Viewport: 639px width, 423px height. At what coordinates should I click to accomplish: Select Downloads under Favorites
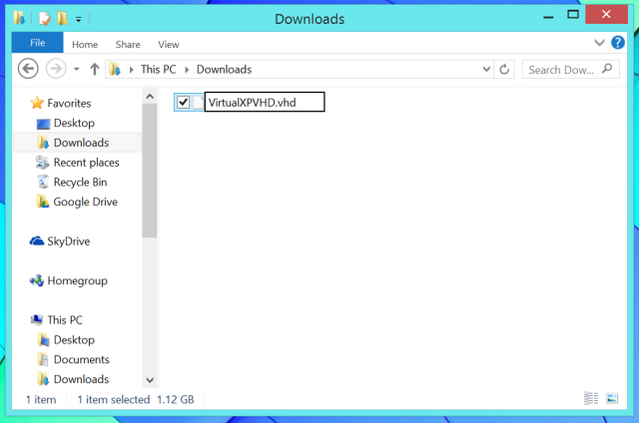[81, 143]
